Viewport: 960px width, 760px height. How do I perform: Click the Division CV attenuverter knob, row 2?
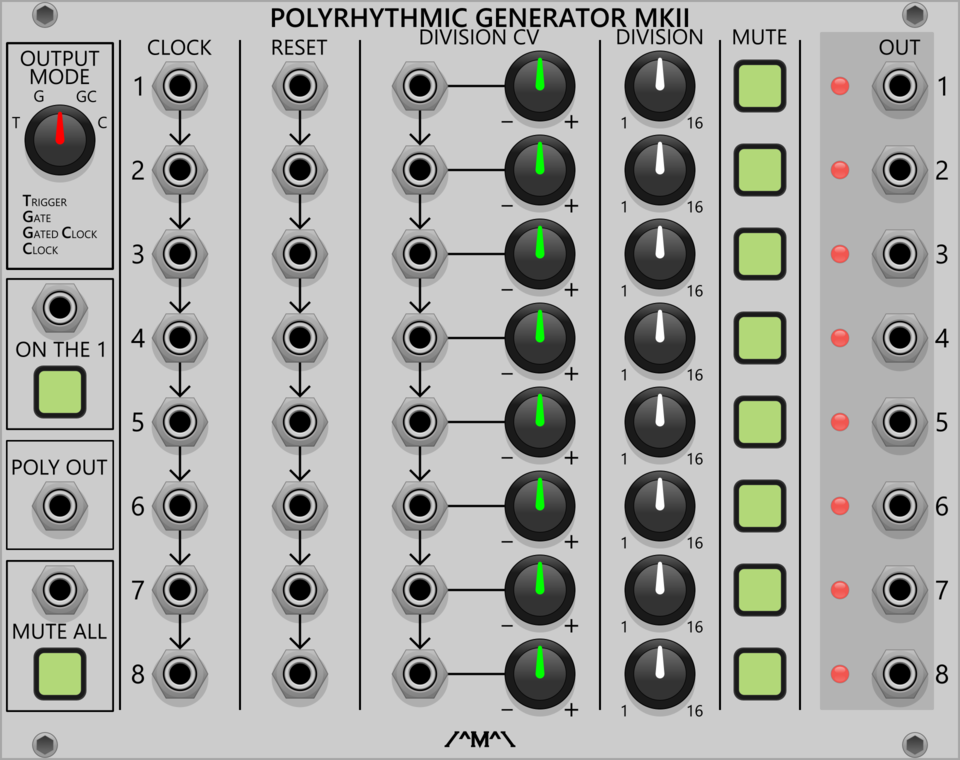tap(540, 170)
